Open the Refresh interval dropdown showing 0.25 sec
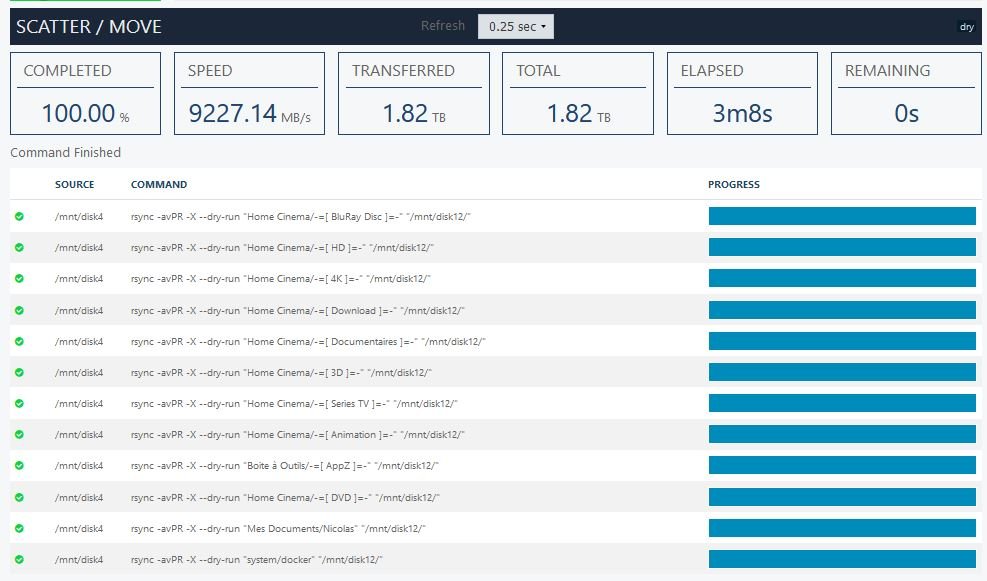 click(x=516, y=26)
